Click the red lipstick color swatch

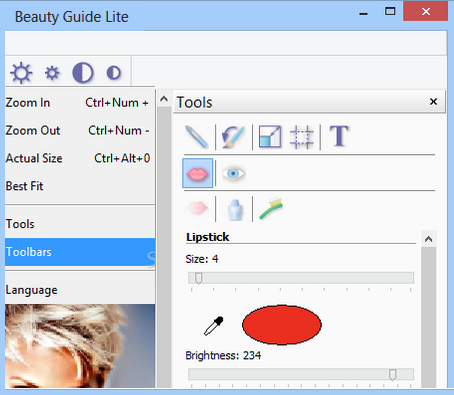[282, 325]
